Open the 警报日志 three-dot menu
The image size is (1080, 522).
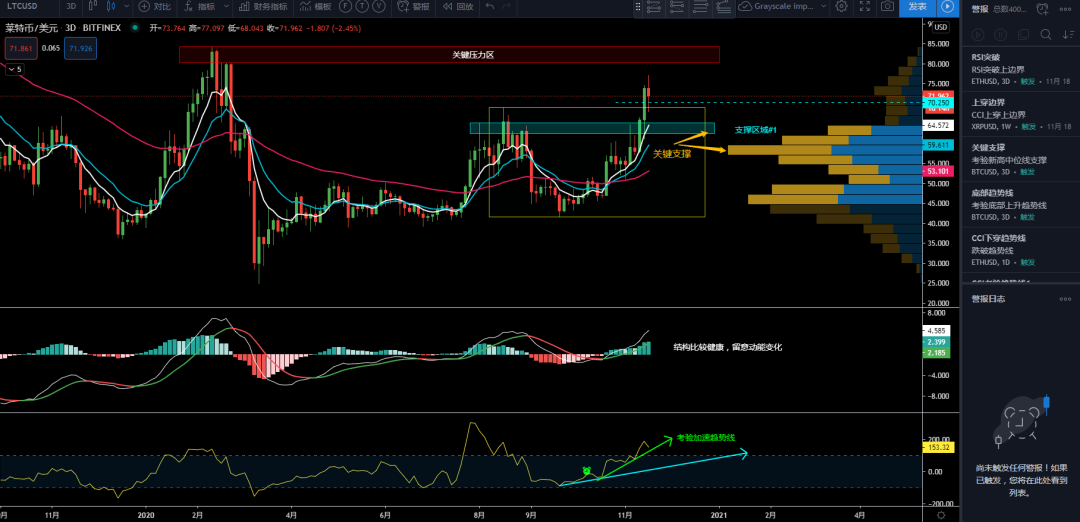point(1066,299)
